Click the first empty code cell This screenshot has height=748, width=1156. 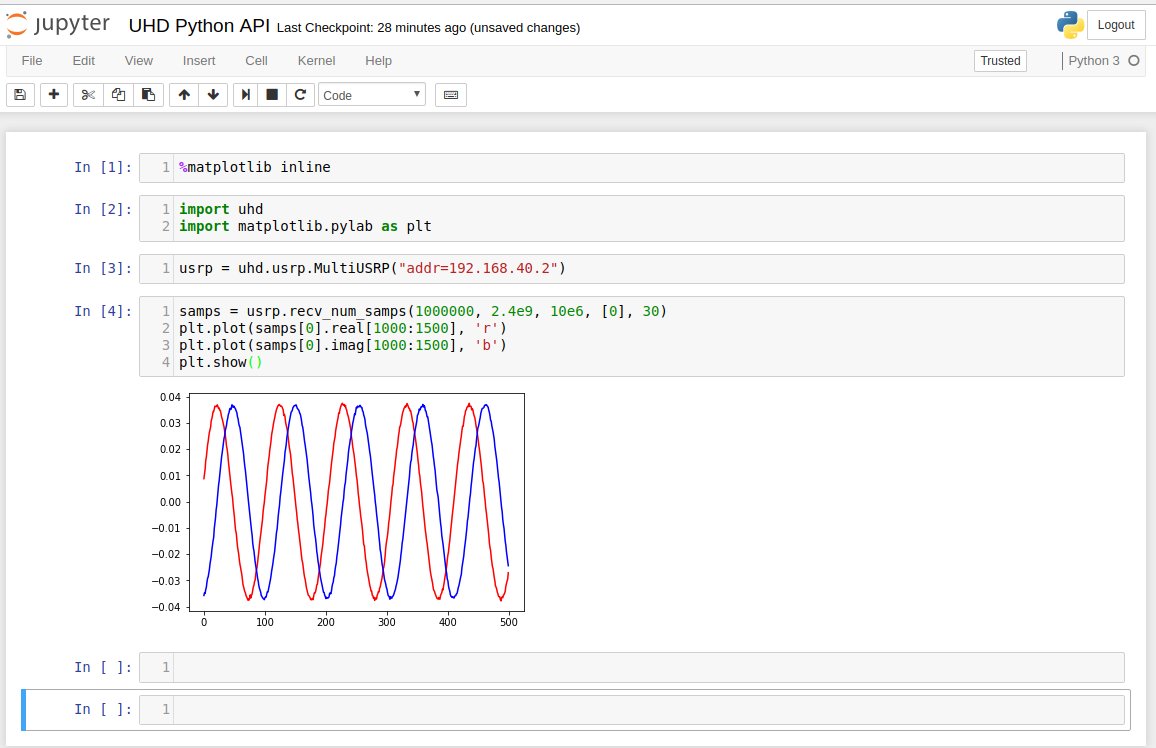tap(631, 667)
